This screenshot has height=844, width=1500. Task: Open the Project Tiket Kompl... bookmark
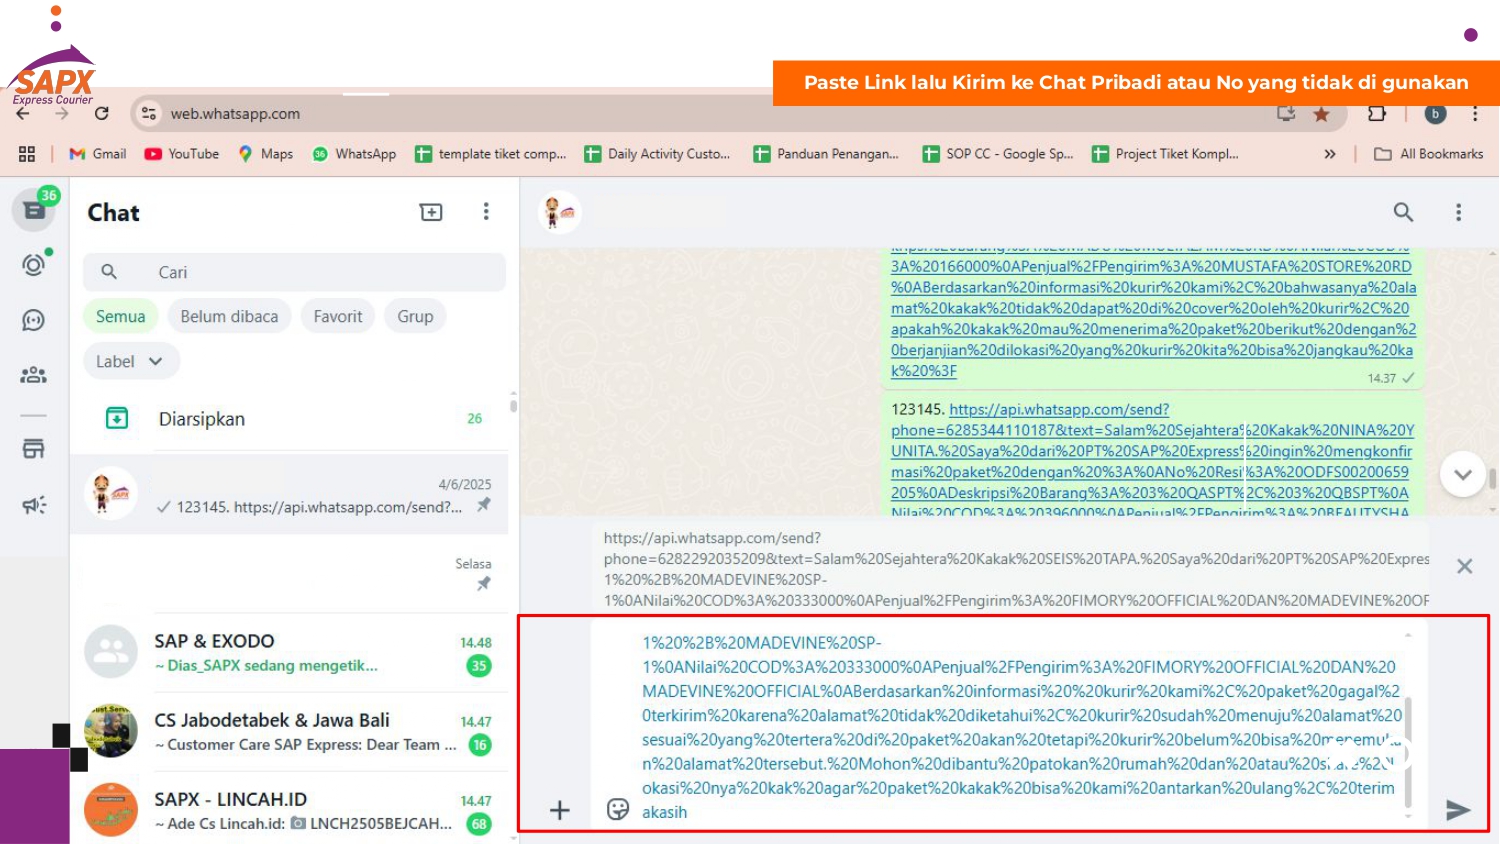click(1166, 154)
